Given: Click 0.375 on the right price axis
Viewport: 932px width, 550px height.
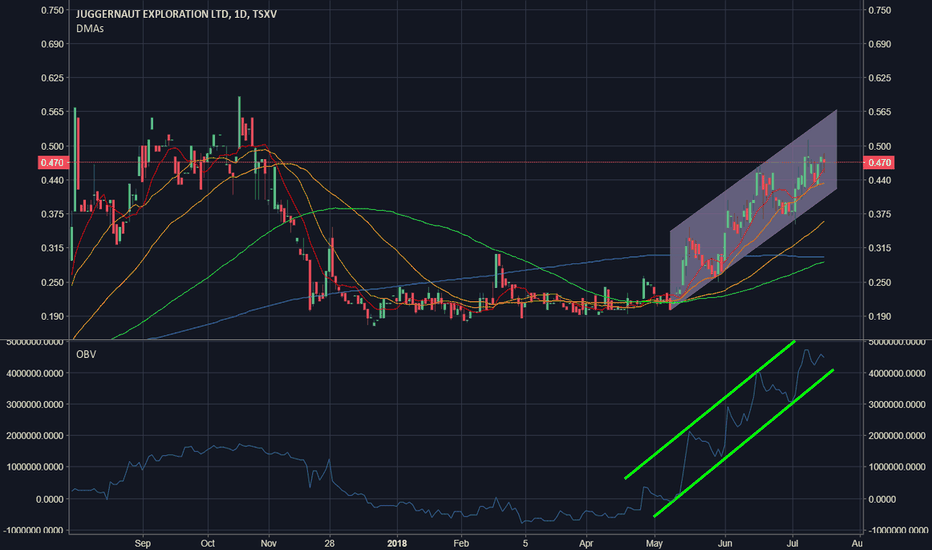Looking at the screenshot, I should click(880, 214).
